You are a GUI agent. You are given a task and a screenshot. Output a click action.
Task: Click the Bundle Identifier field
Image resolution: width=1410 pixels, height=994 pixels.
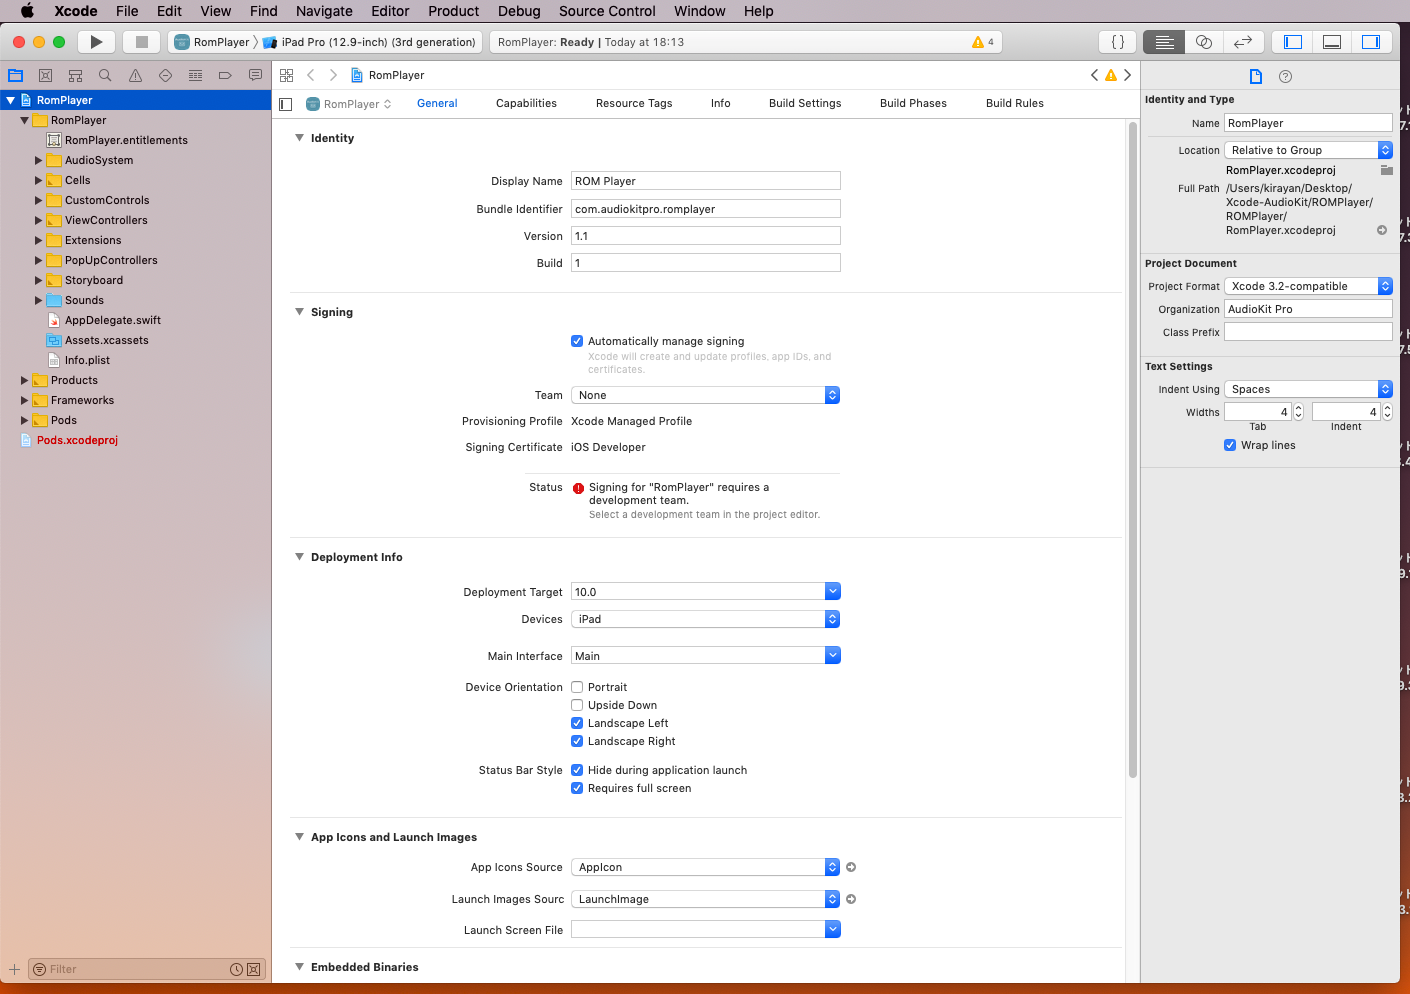705,209
